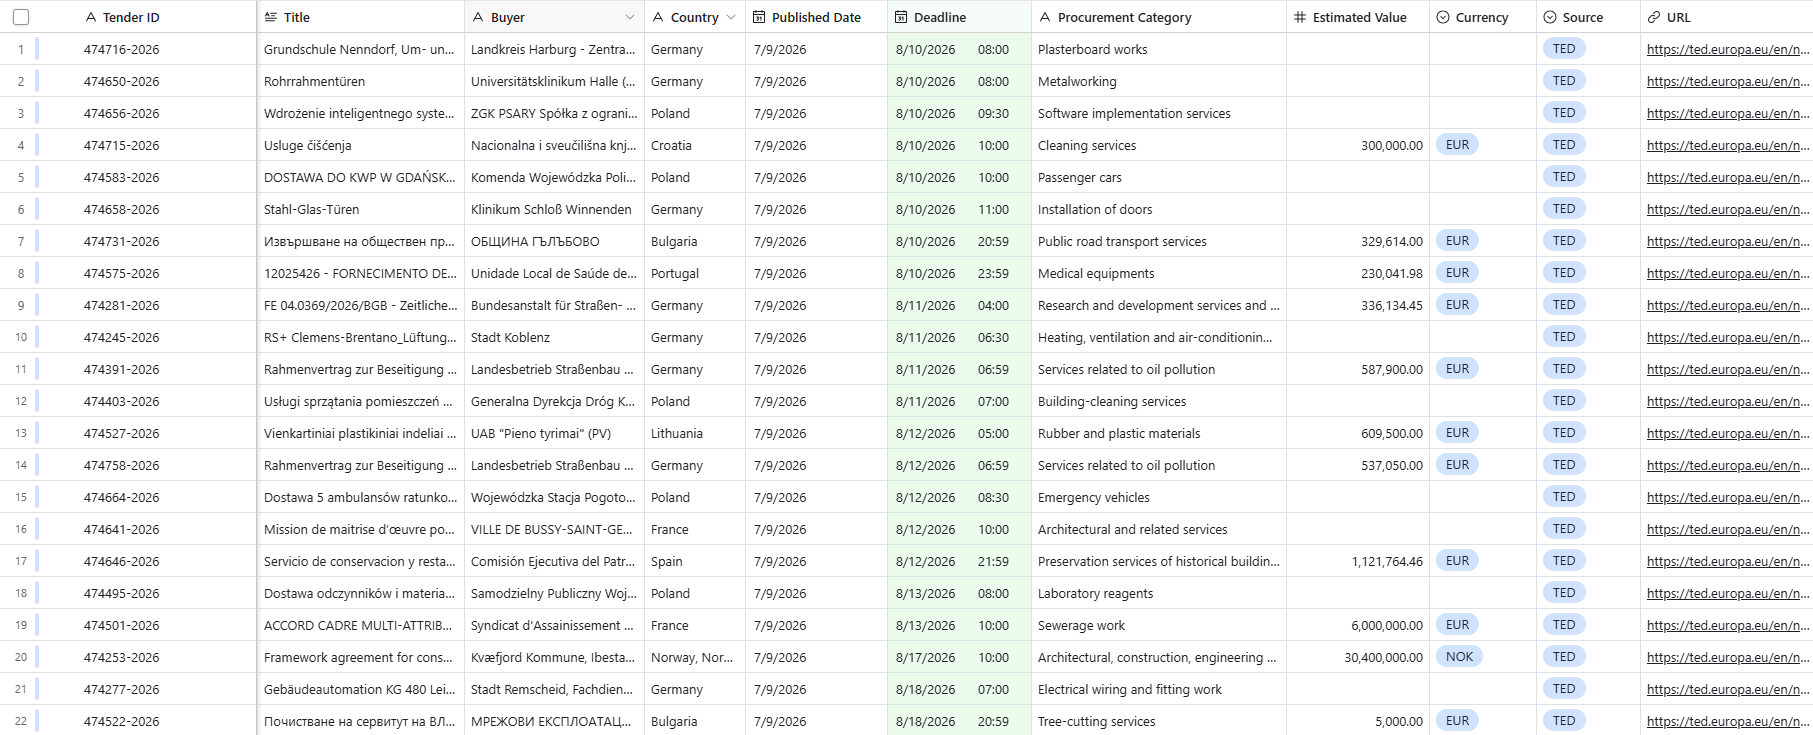This screenshot has height=735, width=1813.
Task: Click the URL column link icon
Action: coord(1654,17)
